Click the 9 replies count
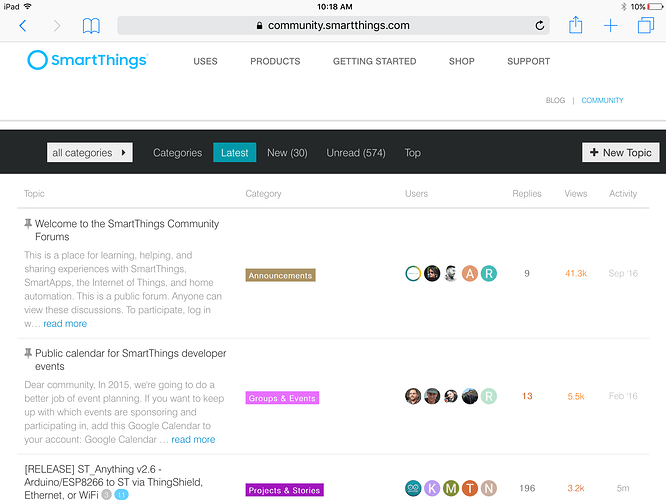The image size is (666, 500). [527, 274]
